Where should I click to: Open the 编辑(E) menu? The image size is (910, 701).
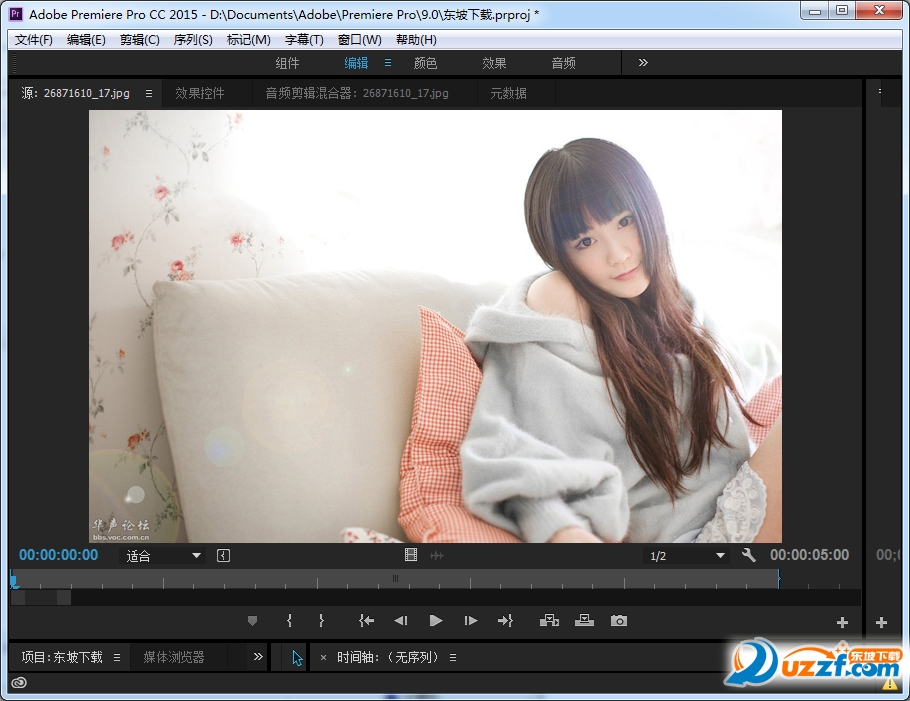86,39
